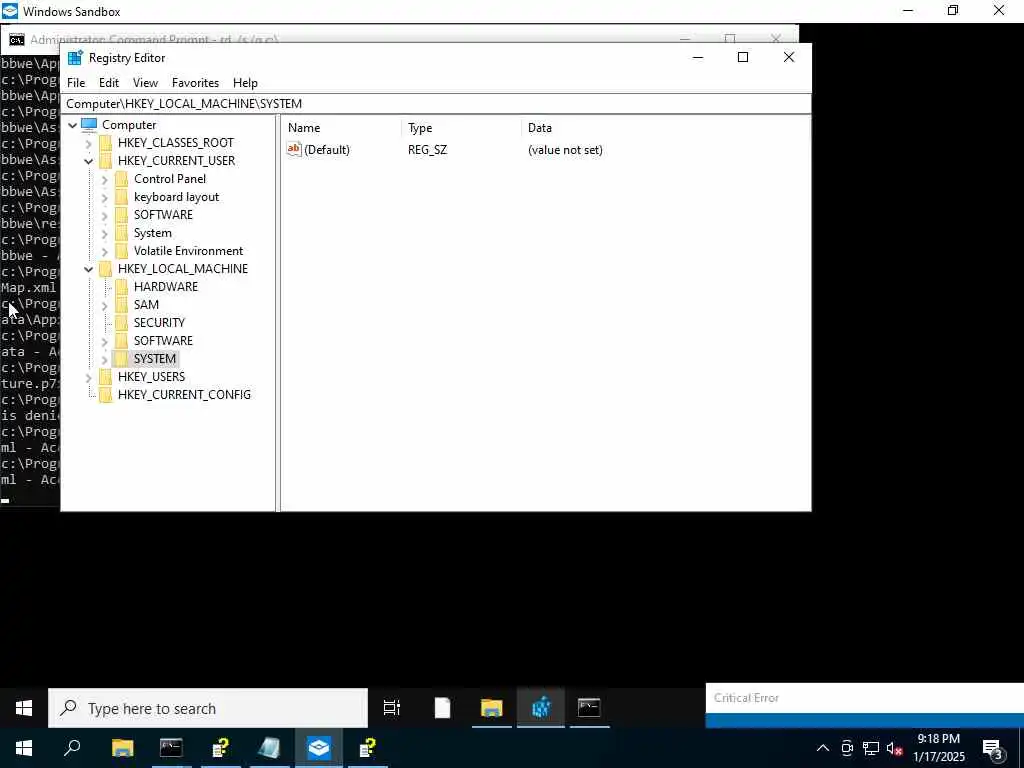
Task: Click the Meet Now tray icon
Action: pos(847,748)
